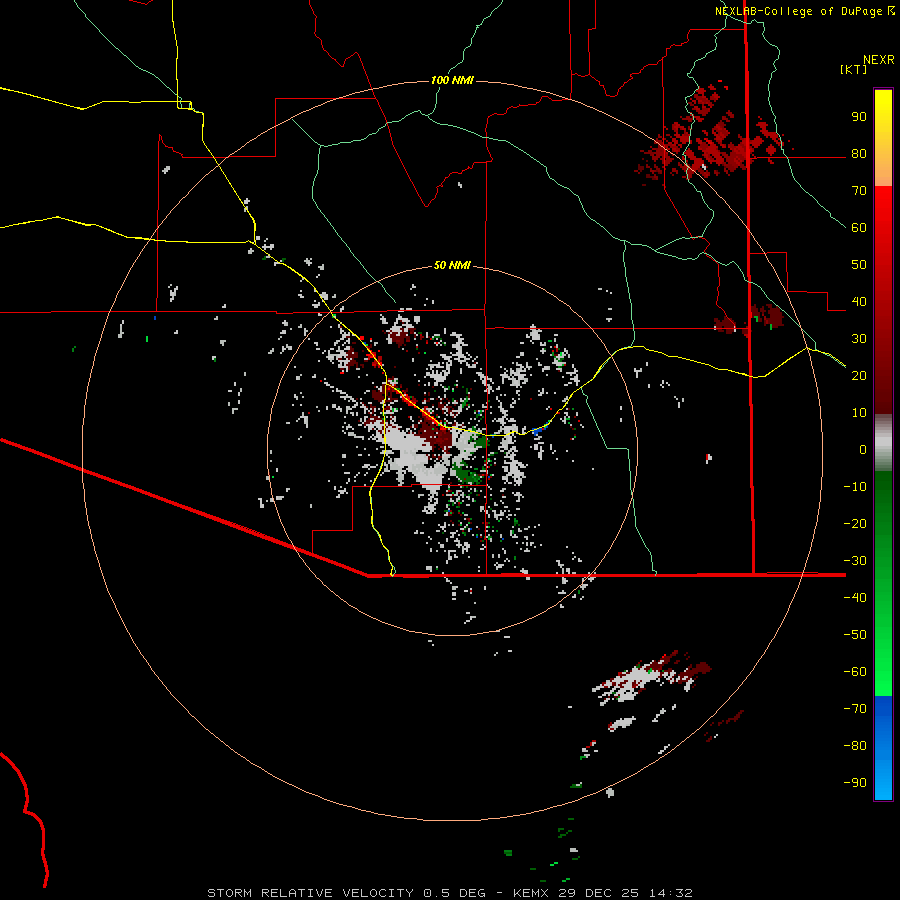
Task: Click the -40 scale value
Action: point(855,598)
